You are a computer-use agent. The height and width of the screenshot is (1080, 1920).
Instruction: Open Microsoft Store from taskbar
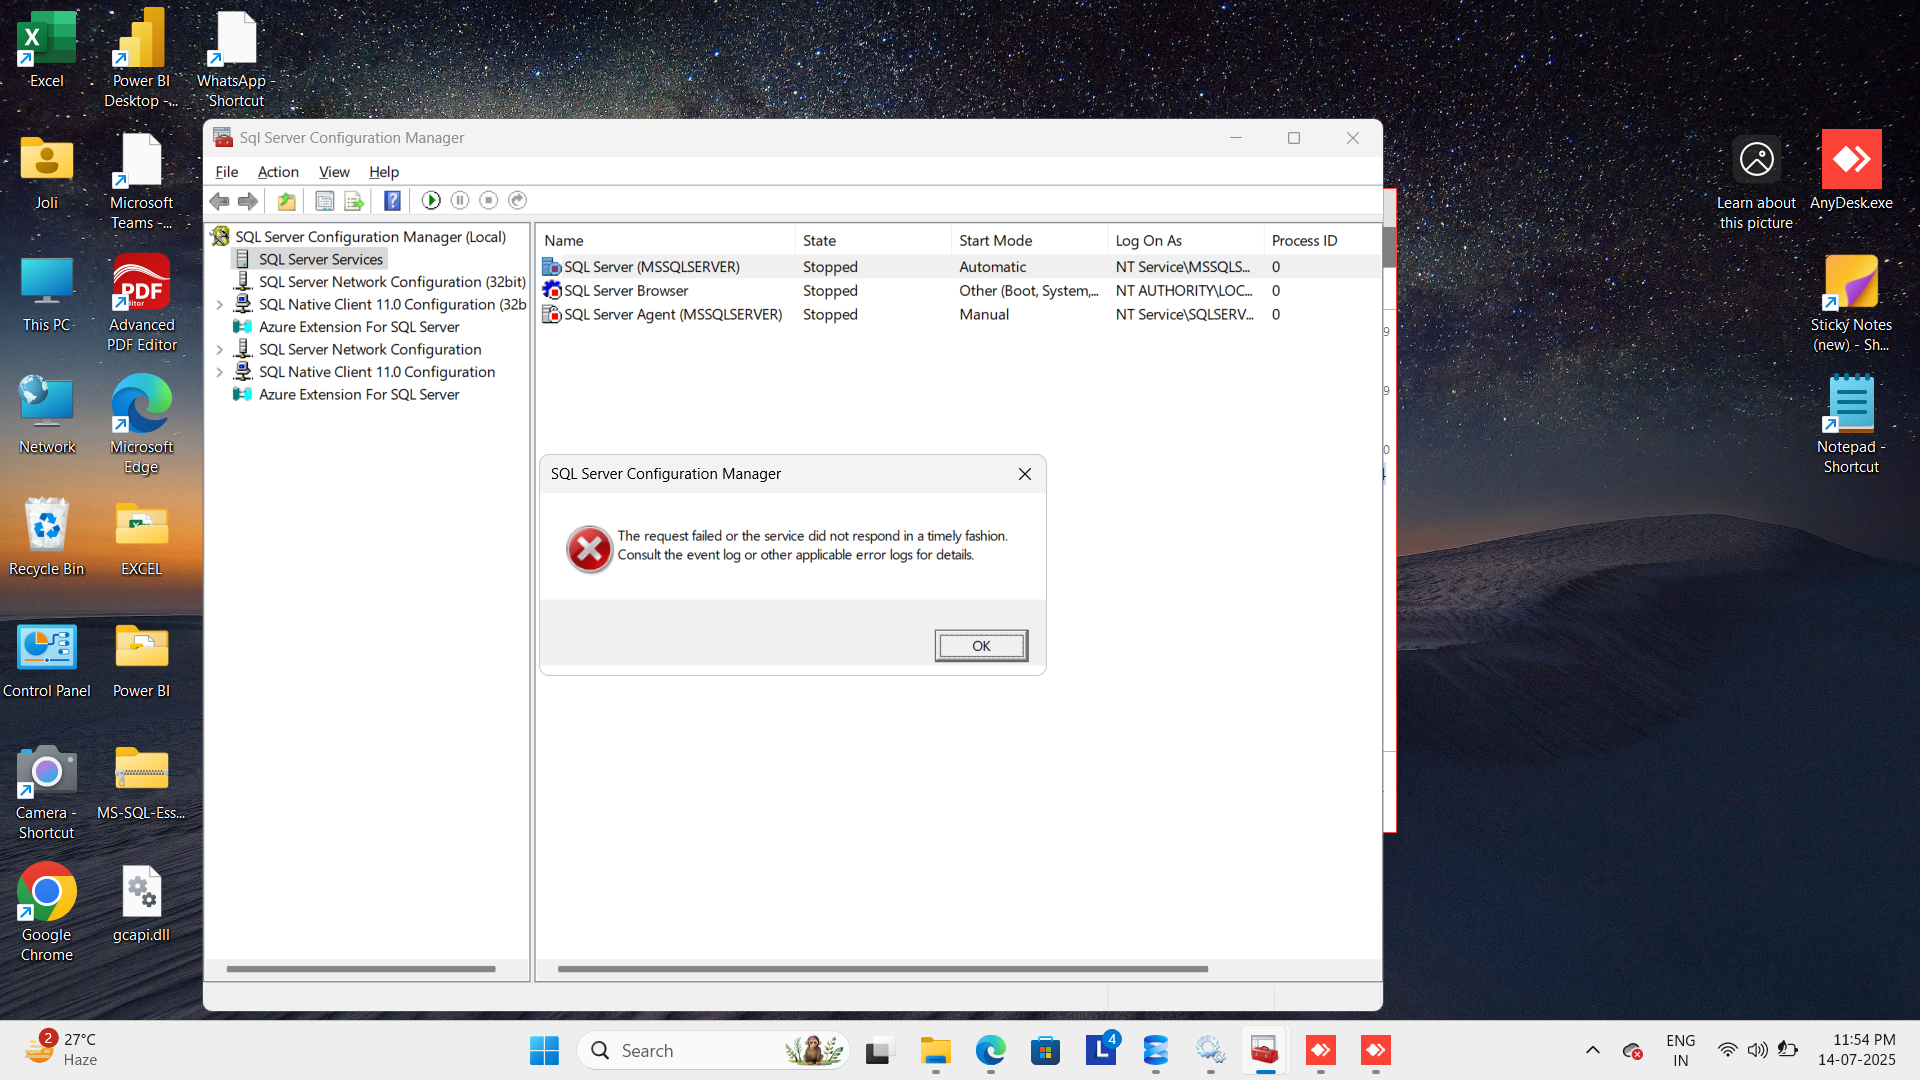tap(1045, 1051)
